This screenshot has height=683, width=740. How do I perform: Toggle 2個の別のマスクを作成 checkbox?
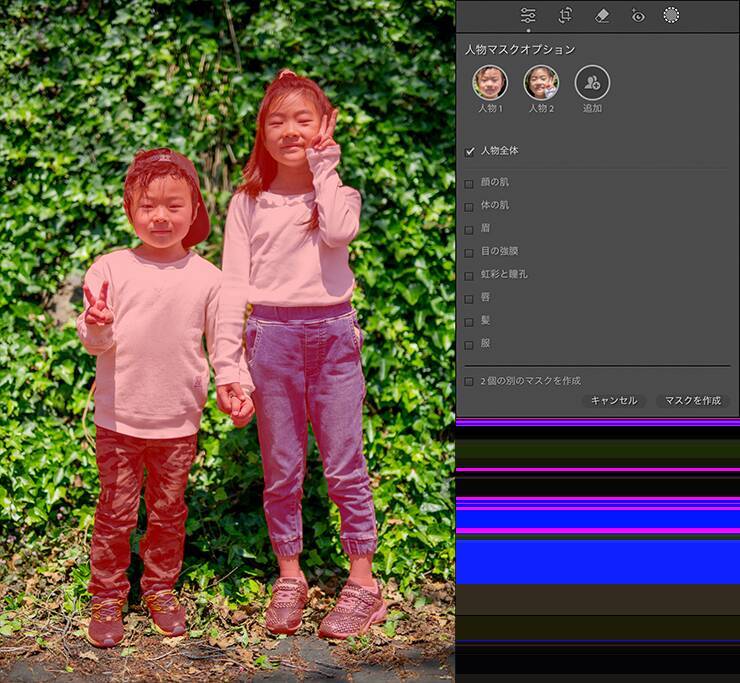(x=469, y=381)
